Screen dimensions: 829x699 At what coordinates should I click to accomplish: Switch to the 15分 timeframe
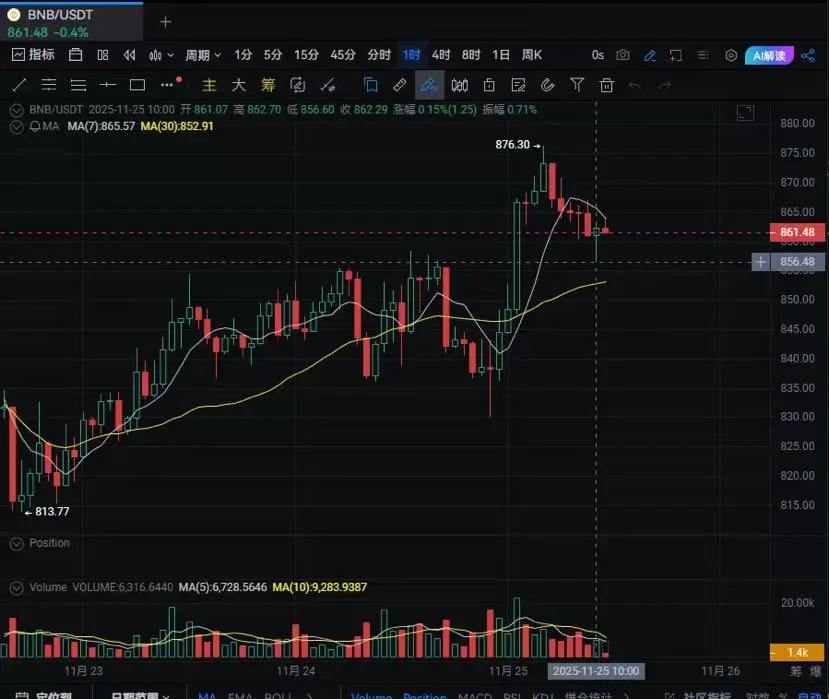(307, 55)
